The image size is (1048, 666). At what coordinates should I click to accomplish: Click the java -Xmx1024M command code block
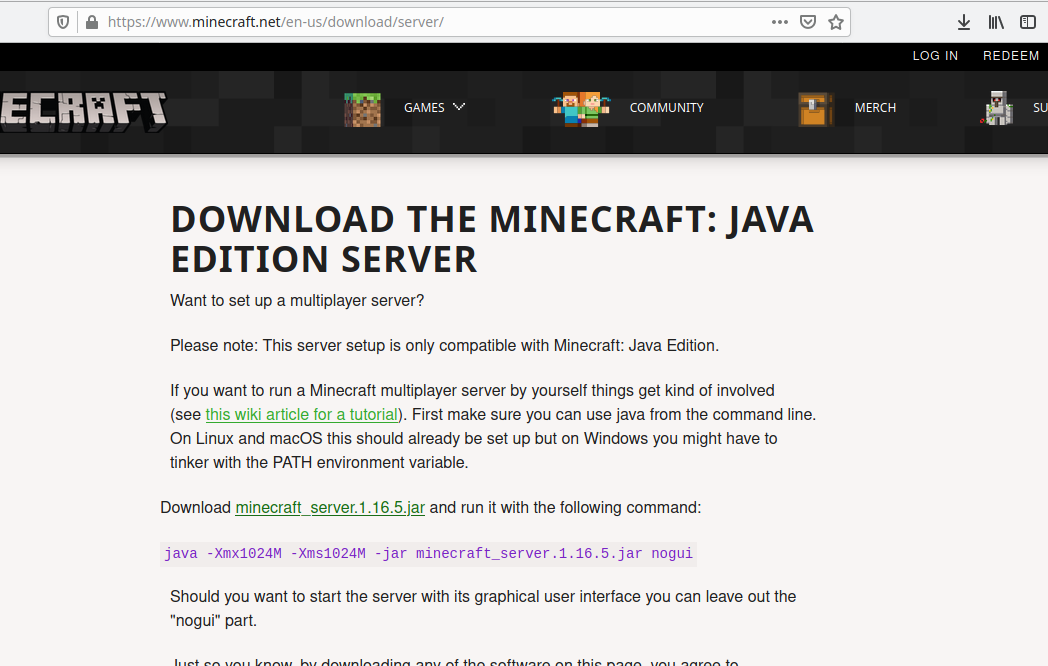(x=428, y=554)
